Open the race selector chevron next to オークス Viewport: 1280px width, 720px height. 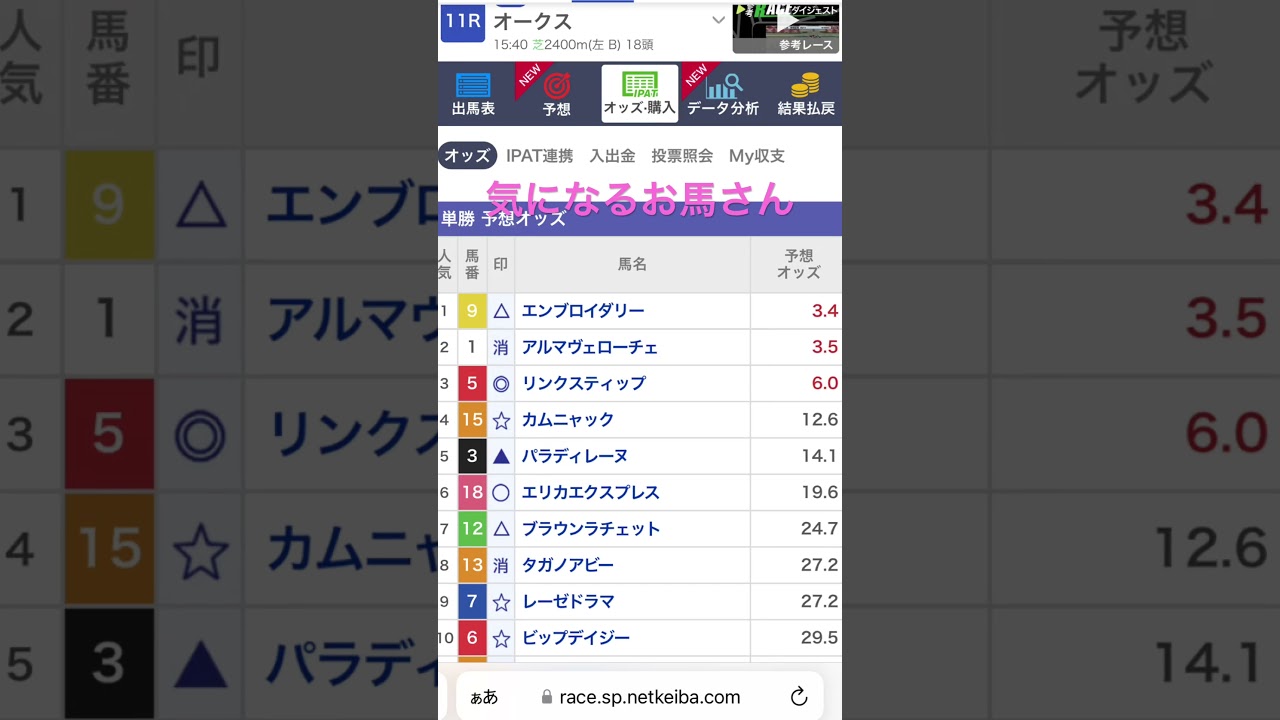(x=719, y=20)
